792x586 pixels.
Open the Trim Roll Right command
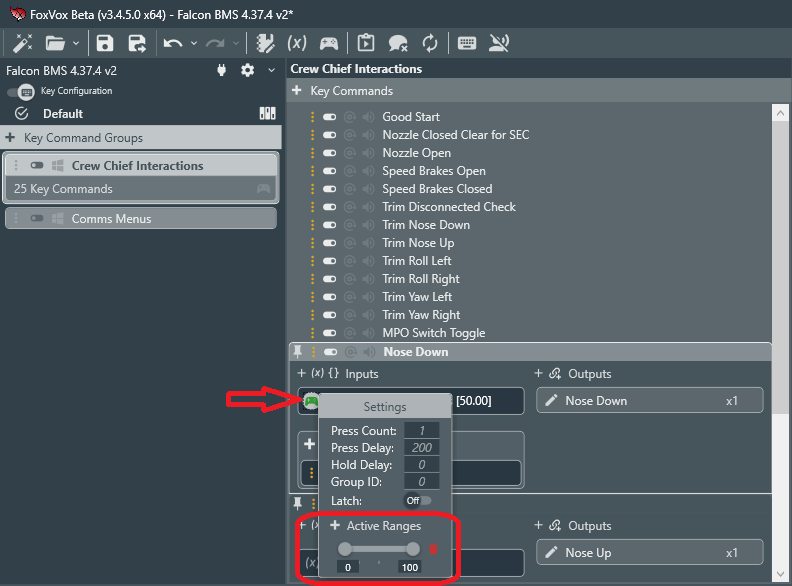(x=421, y=279)
